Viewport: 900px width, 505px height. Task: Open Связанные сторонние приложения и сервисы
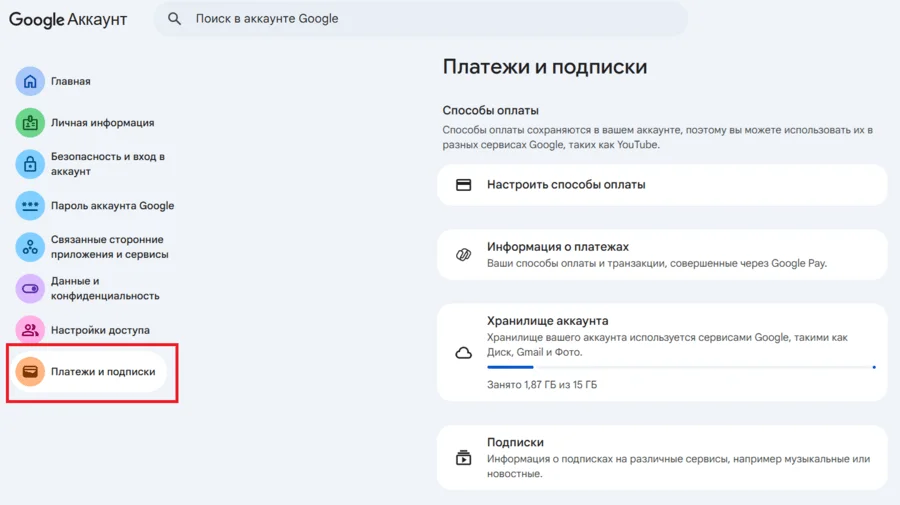click(110, 247)
